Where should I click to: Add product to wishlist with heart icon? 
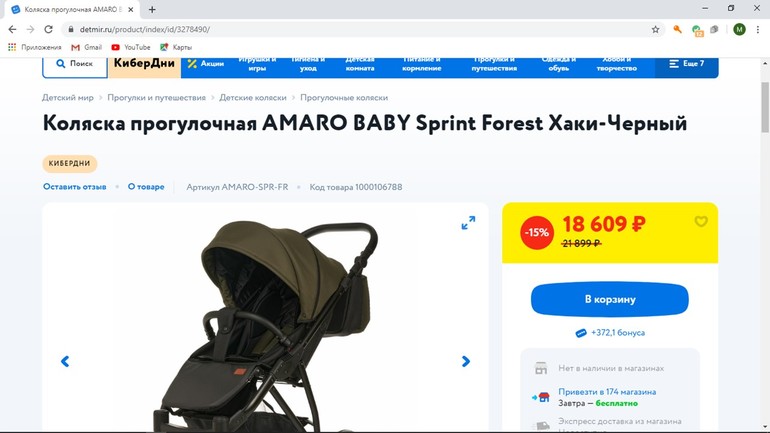(701, 222)
